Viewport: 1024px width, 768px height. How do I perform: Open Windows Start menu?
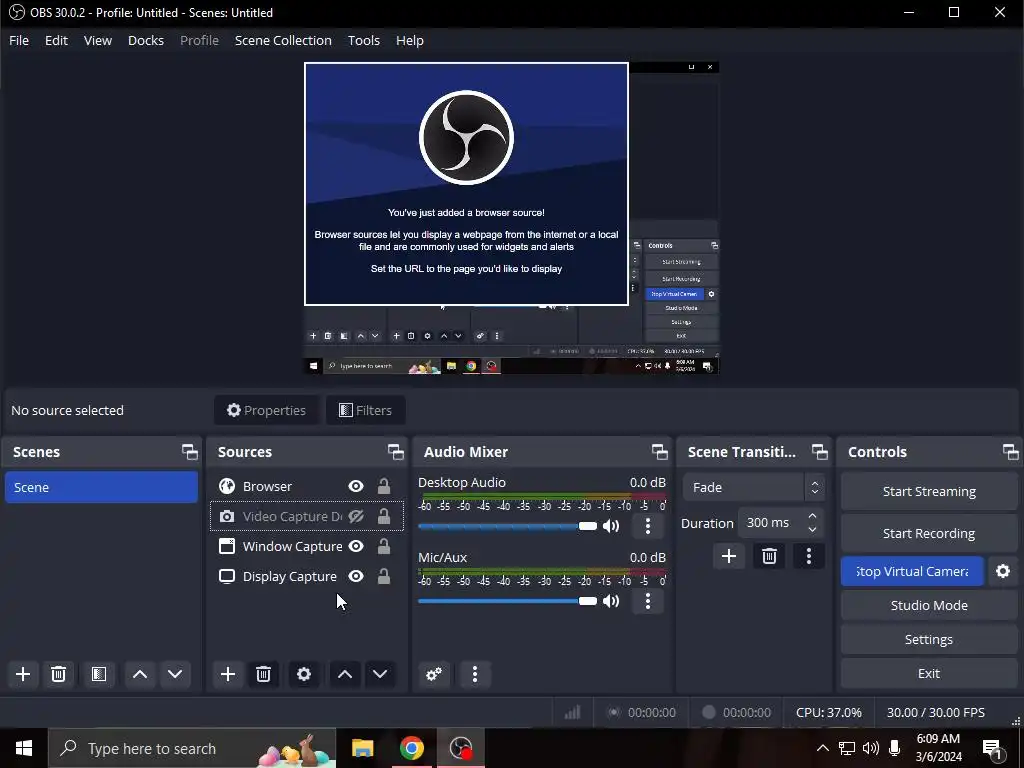(24, 748)
